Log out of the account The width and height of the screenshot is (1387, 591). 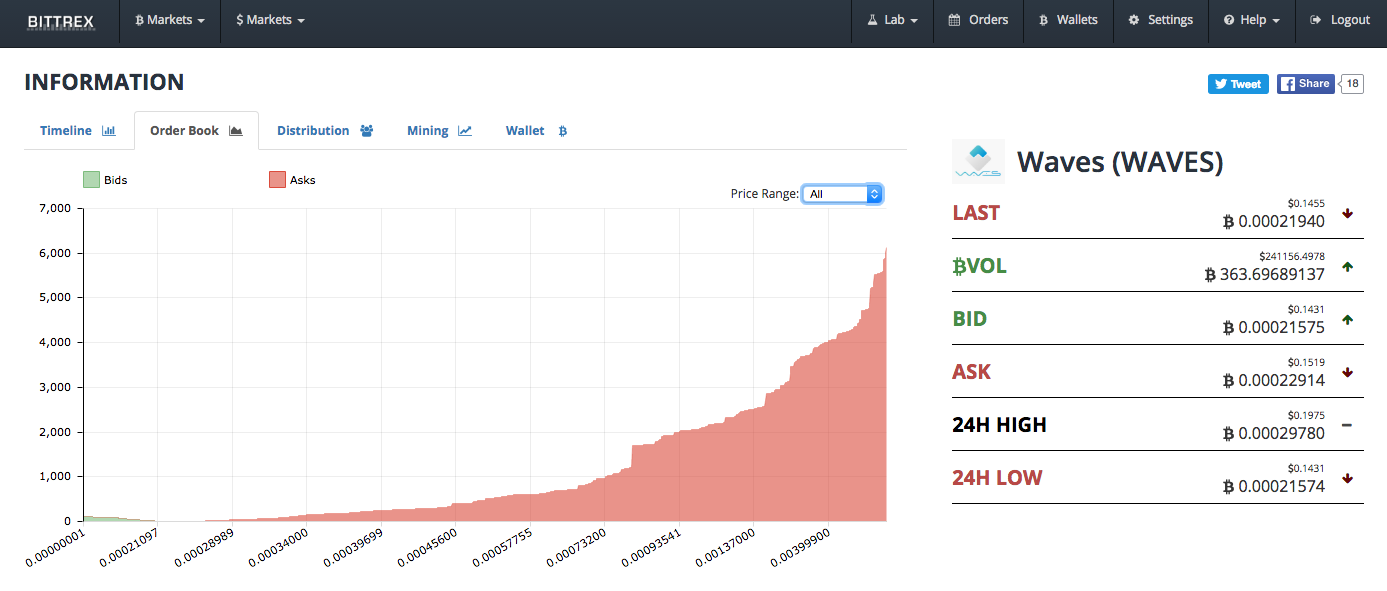(1340, 20)
